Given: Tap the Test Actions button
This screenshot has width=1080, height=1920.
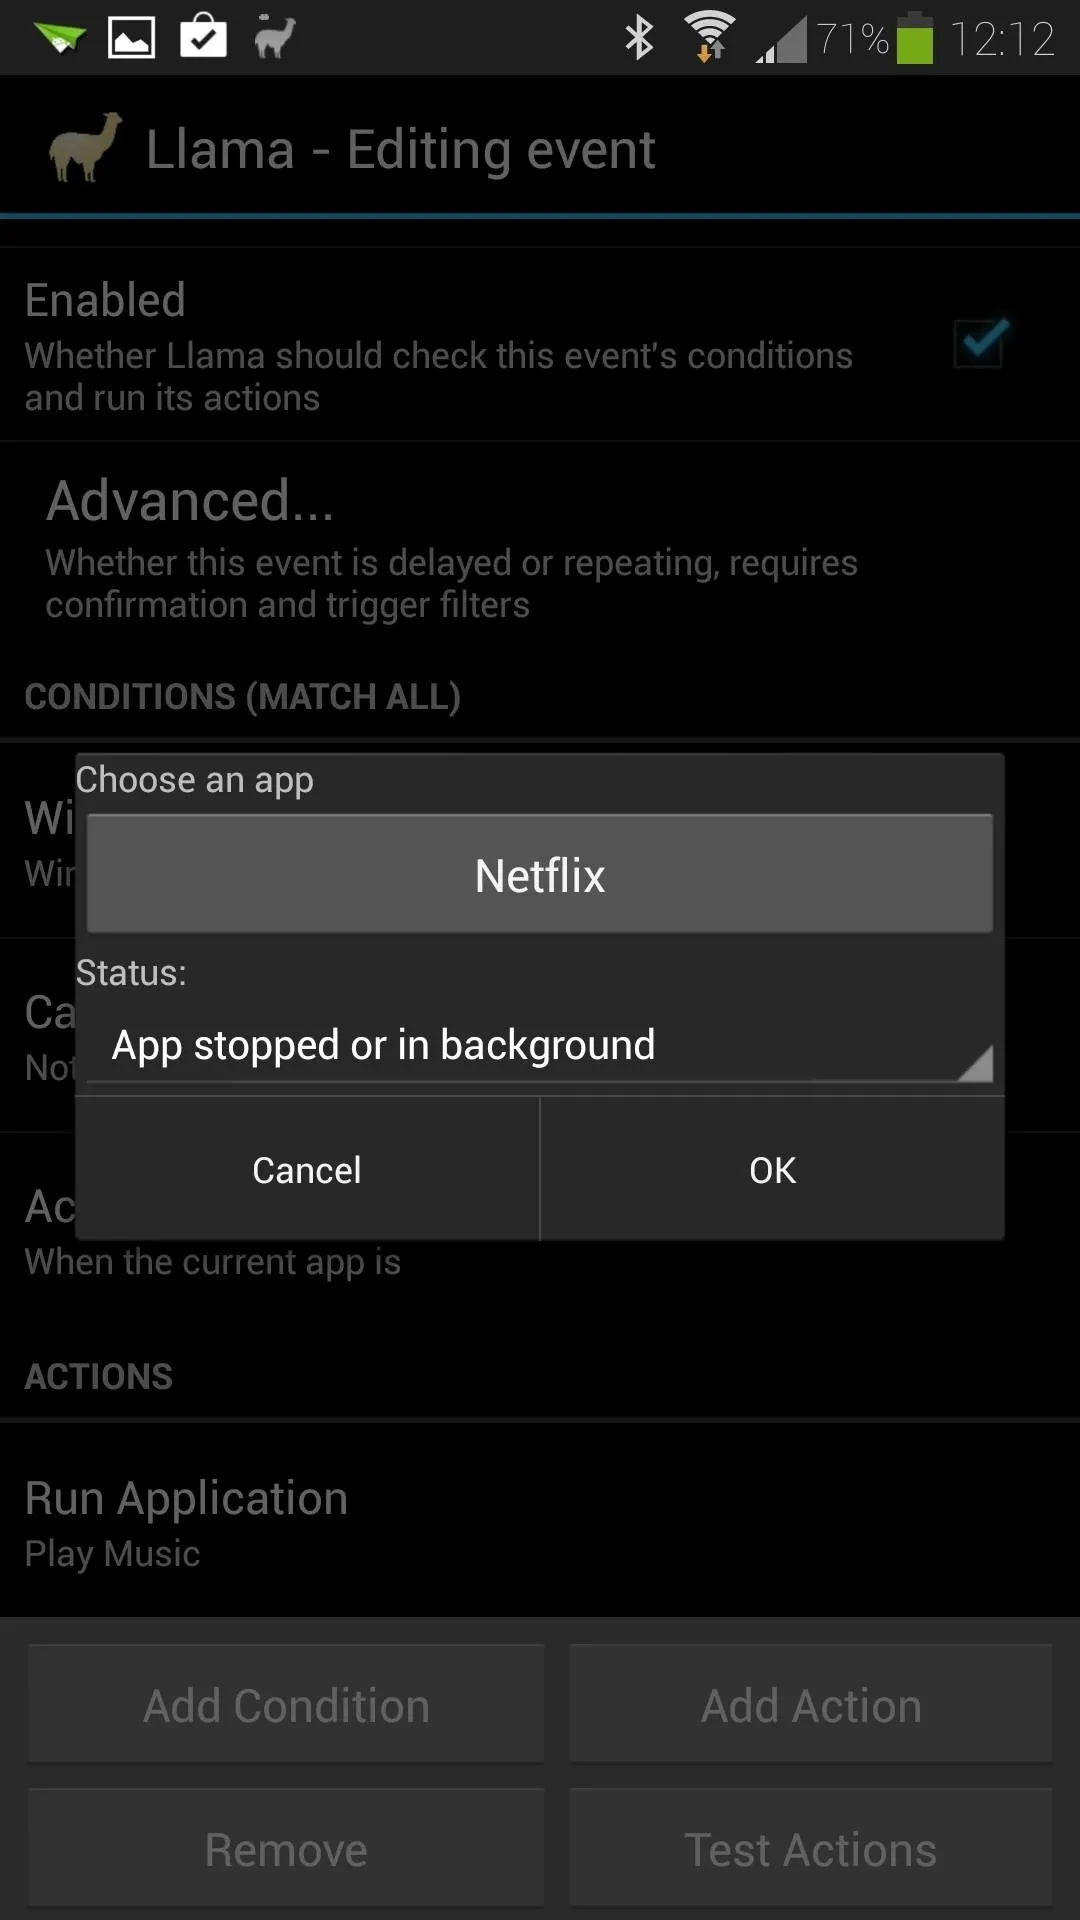Looking at the screenshot, I should [x=811, y=1849].
